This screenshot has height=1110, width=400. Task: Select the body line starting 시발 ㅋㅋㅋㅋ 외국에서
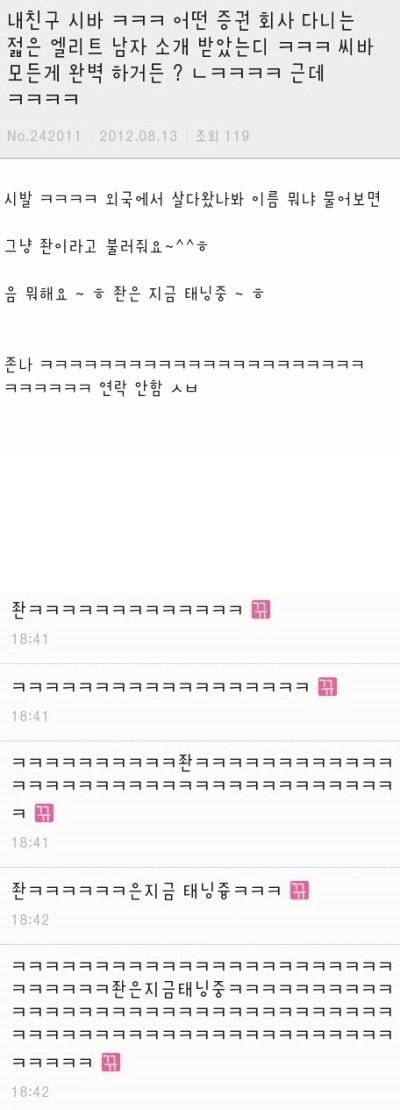pos(193,198)
